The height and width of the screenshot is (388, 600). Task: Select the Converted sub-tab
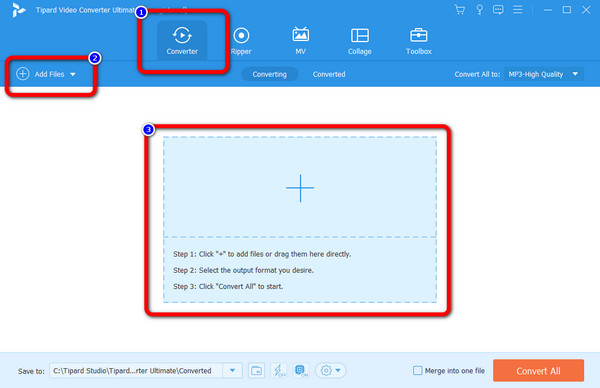click(329, 74)
